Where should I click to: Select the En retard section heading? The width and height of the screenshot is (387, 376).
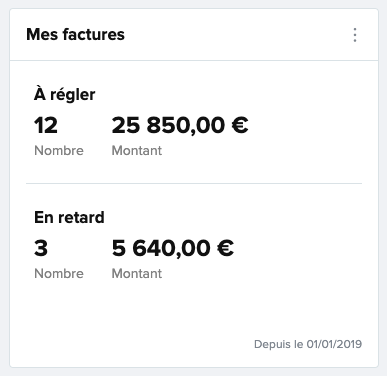[x=69, y=217]
